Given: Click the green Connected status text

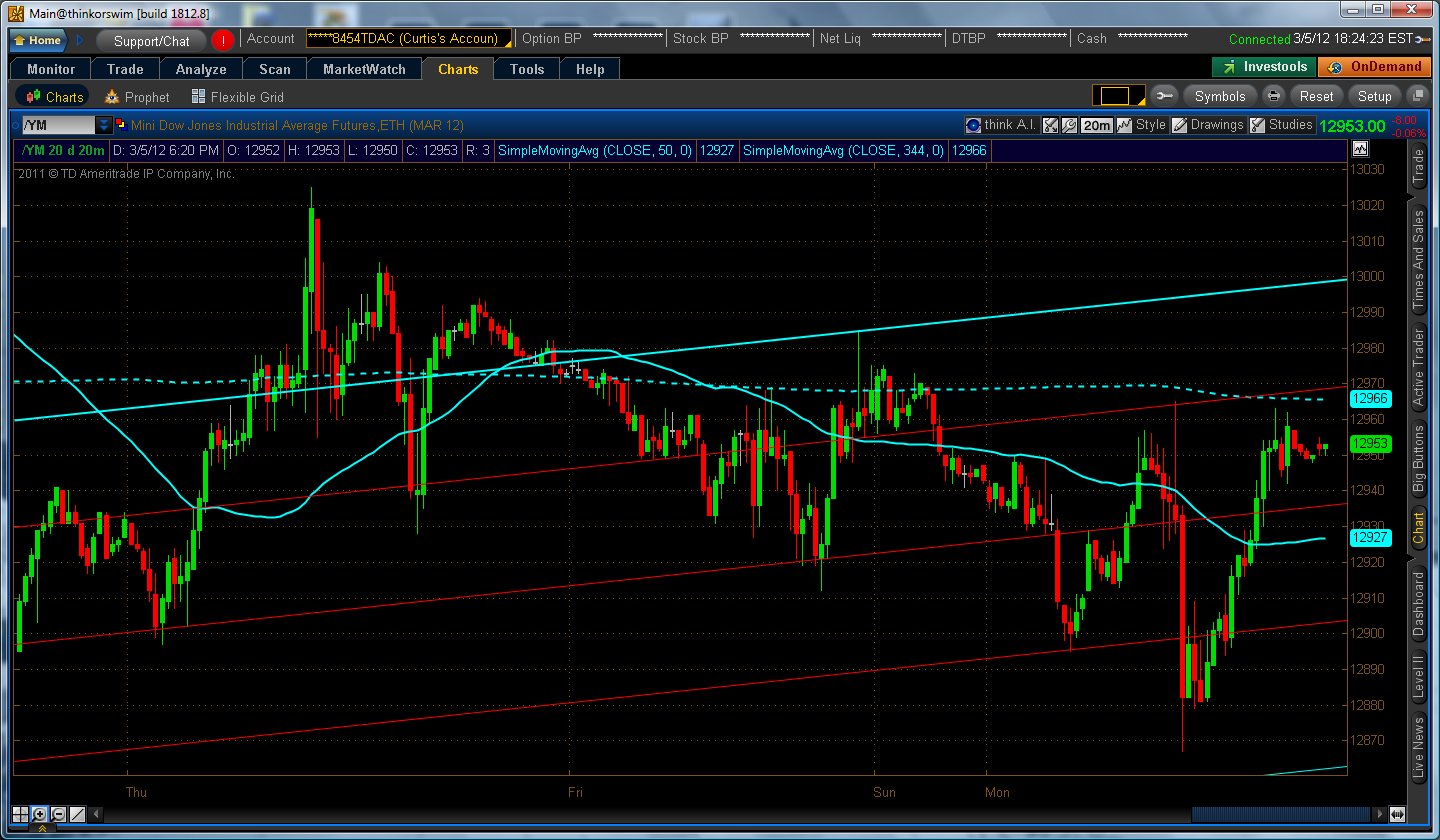Looking at the screenshot, I should click(1259, 39).
